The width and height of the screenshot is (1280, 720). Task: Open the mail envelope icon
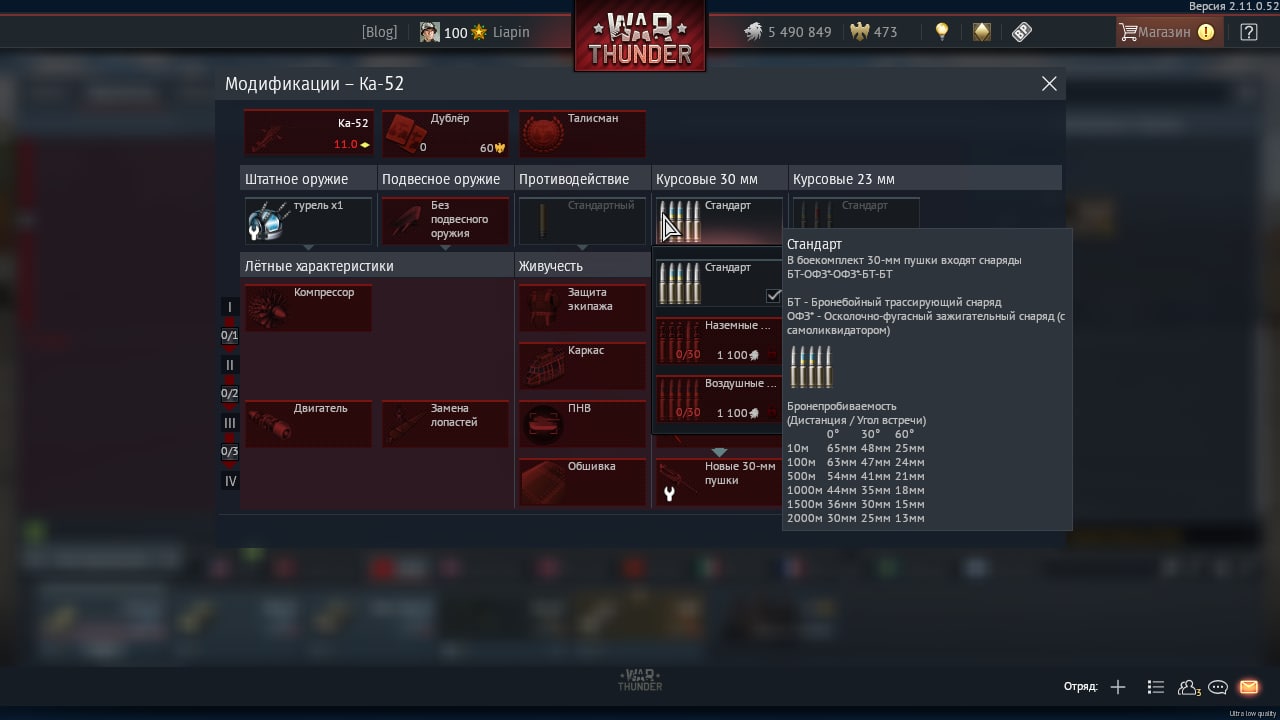(1249, 687)
